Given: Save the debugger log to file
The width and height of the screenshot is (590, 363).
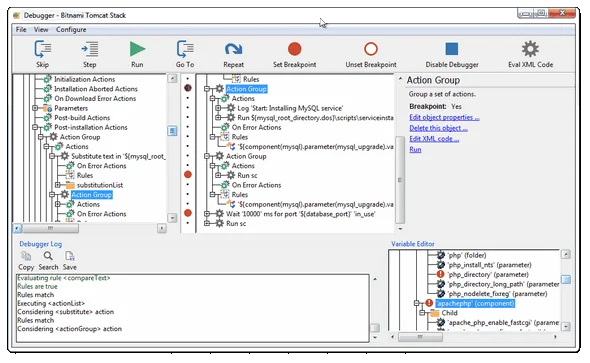Looking at the screenshot, I should tap(70, 256).
